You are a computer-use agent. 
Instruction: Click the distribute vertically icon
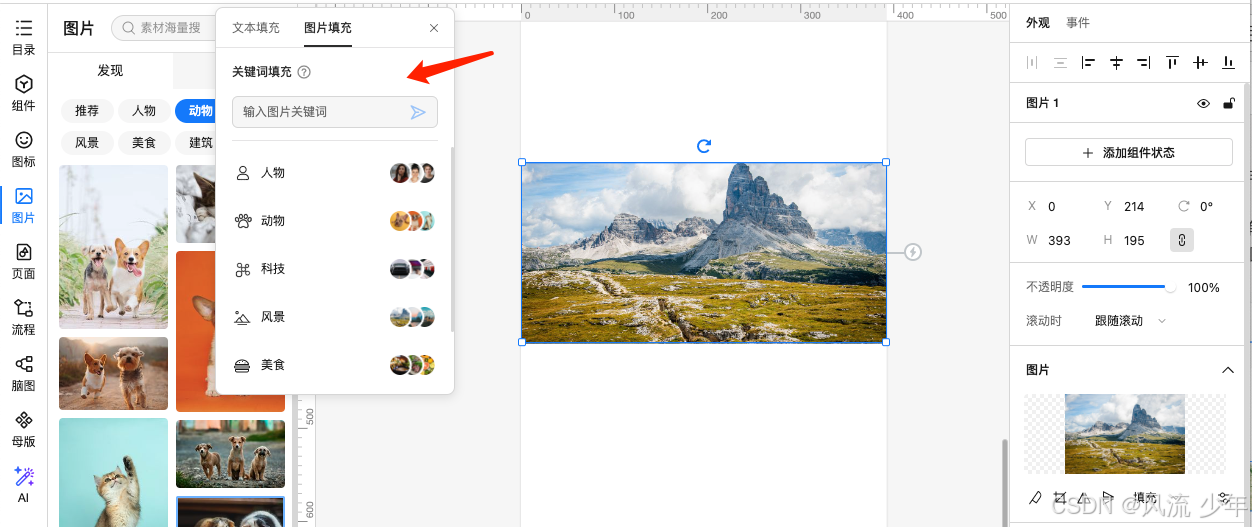click(x=1060, y=63)
